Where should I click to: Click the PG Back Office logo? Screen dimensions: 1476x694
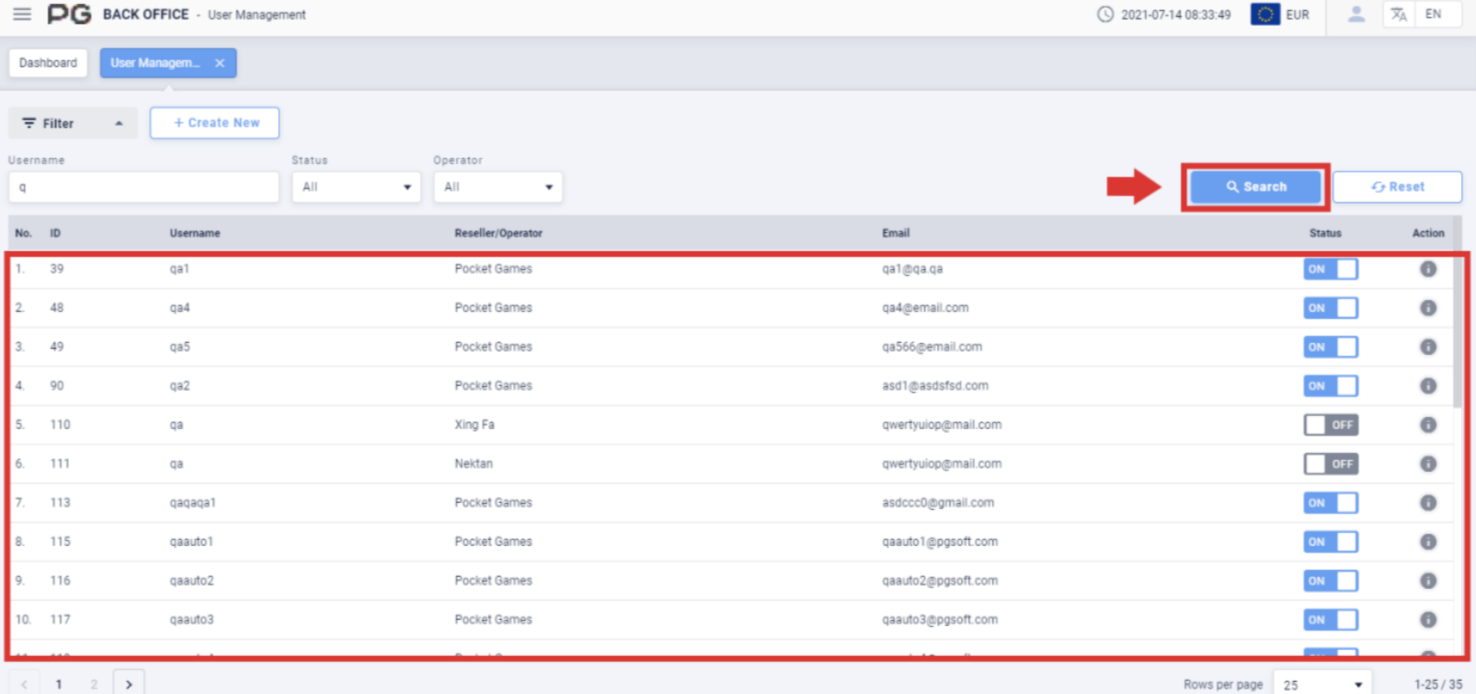(x=70, y=14)
